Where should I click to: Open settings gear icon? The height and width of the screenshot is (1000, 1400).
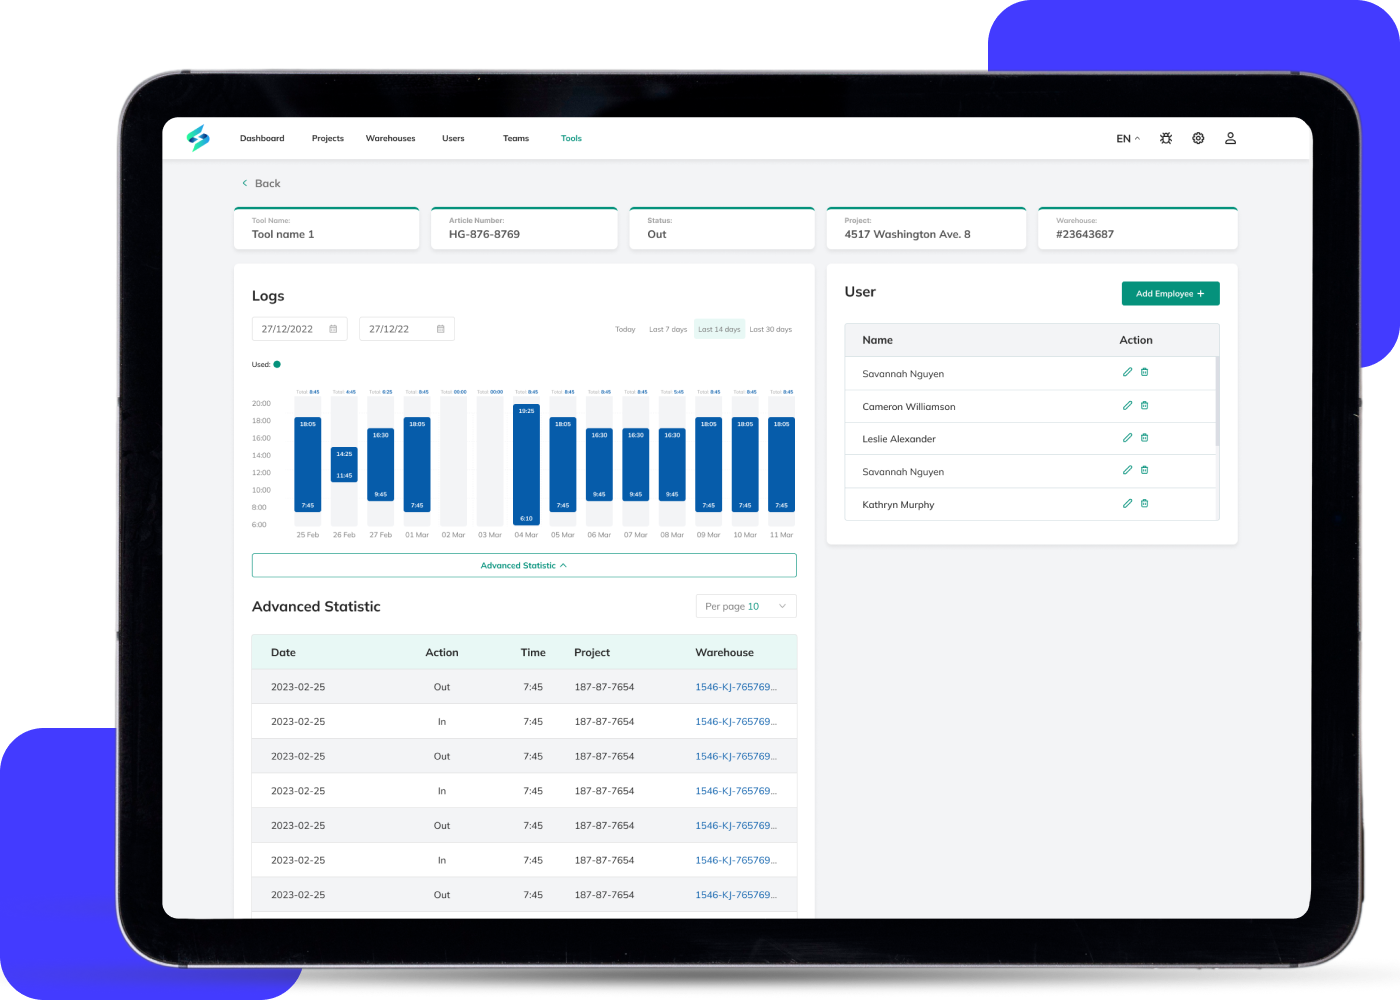click(1198, 138)
